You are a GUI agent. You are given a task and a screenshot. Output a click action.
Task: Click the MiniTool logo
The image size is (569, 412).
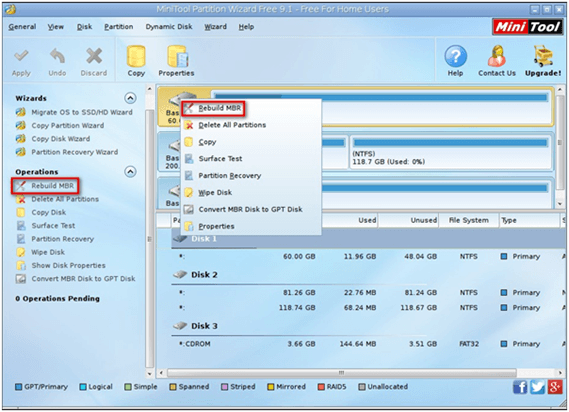(528, 27)
